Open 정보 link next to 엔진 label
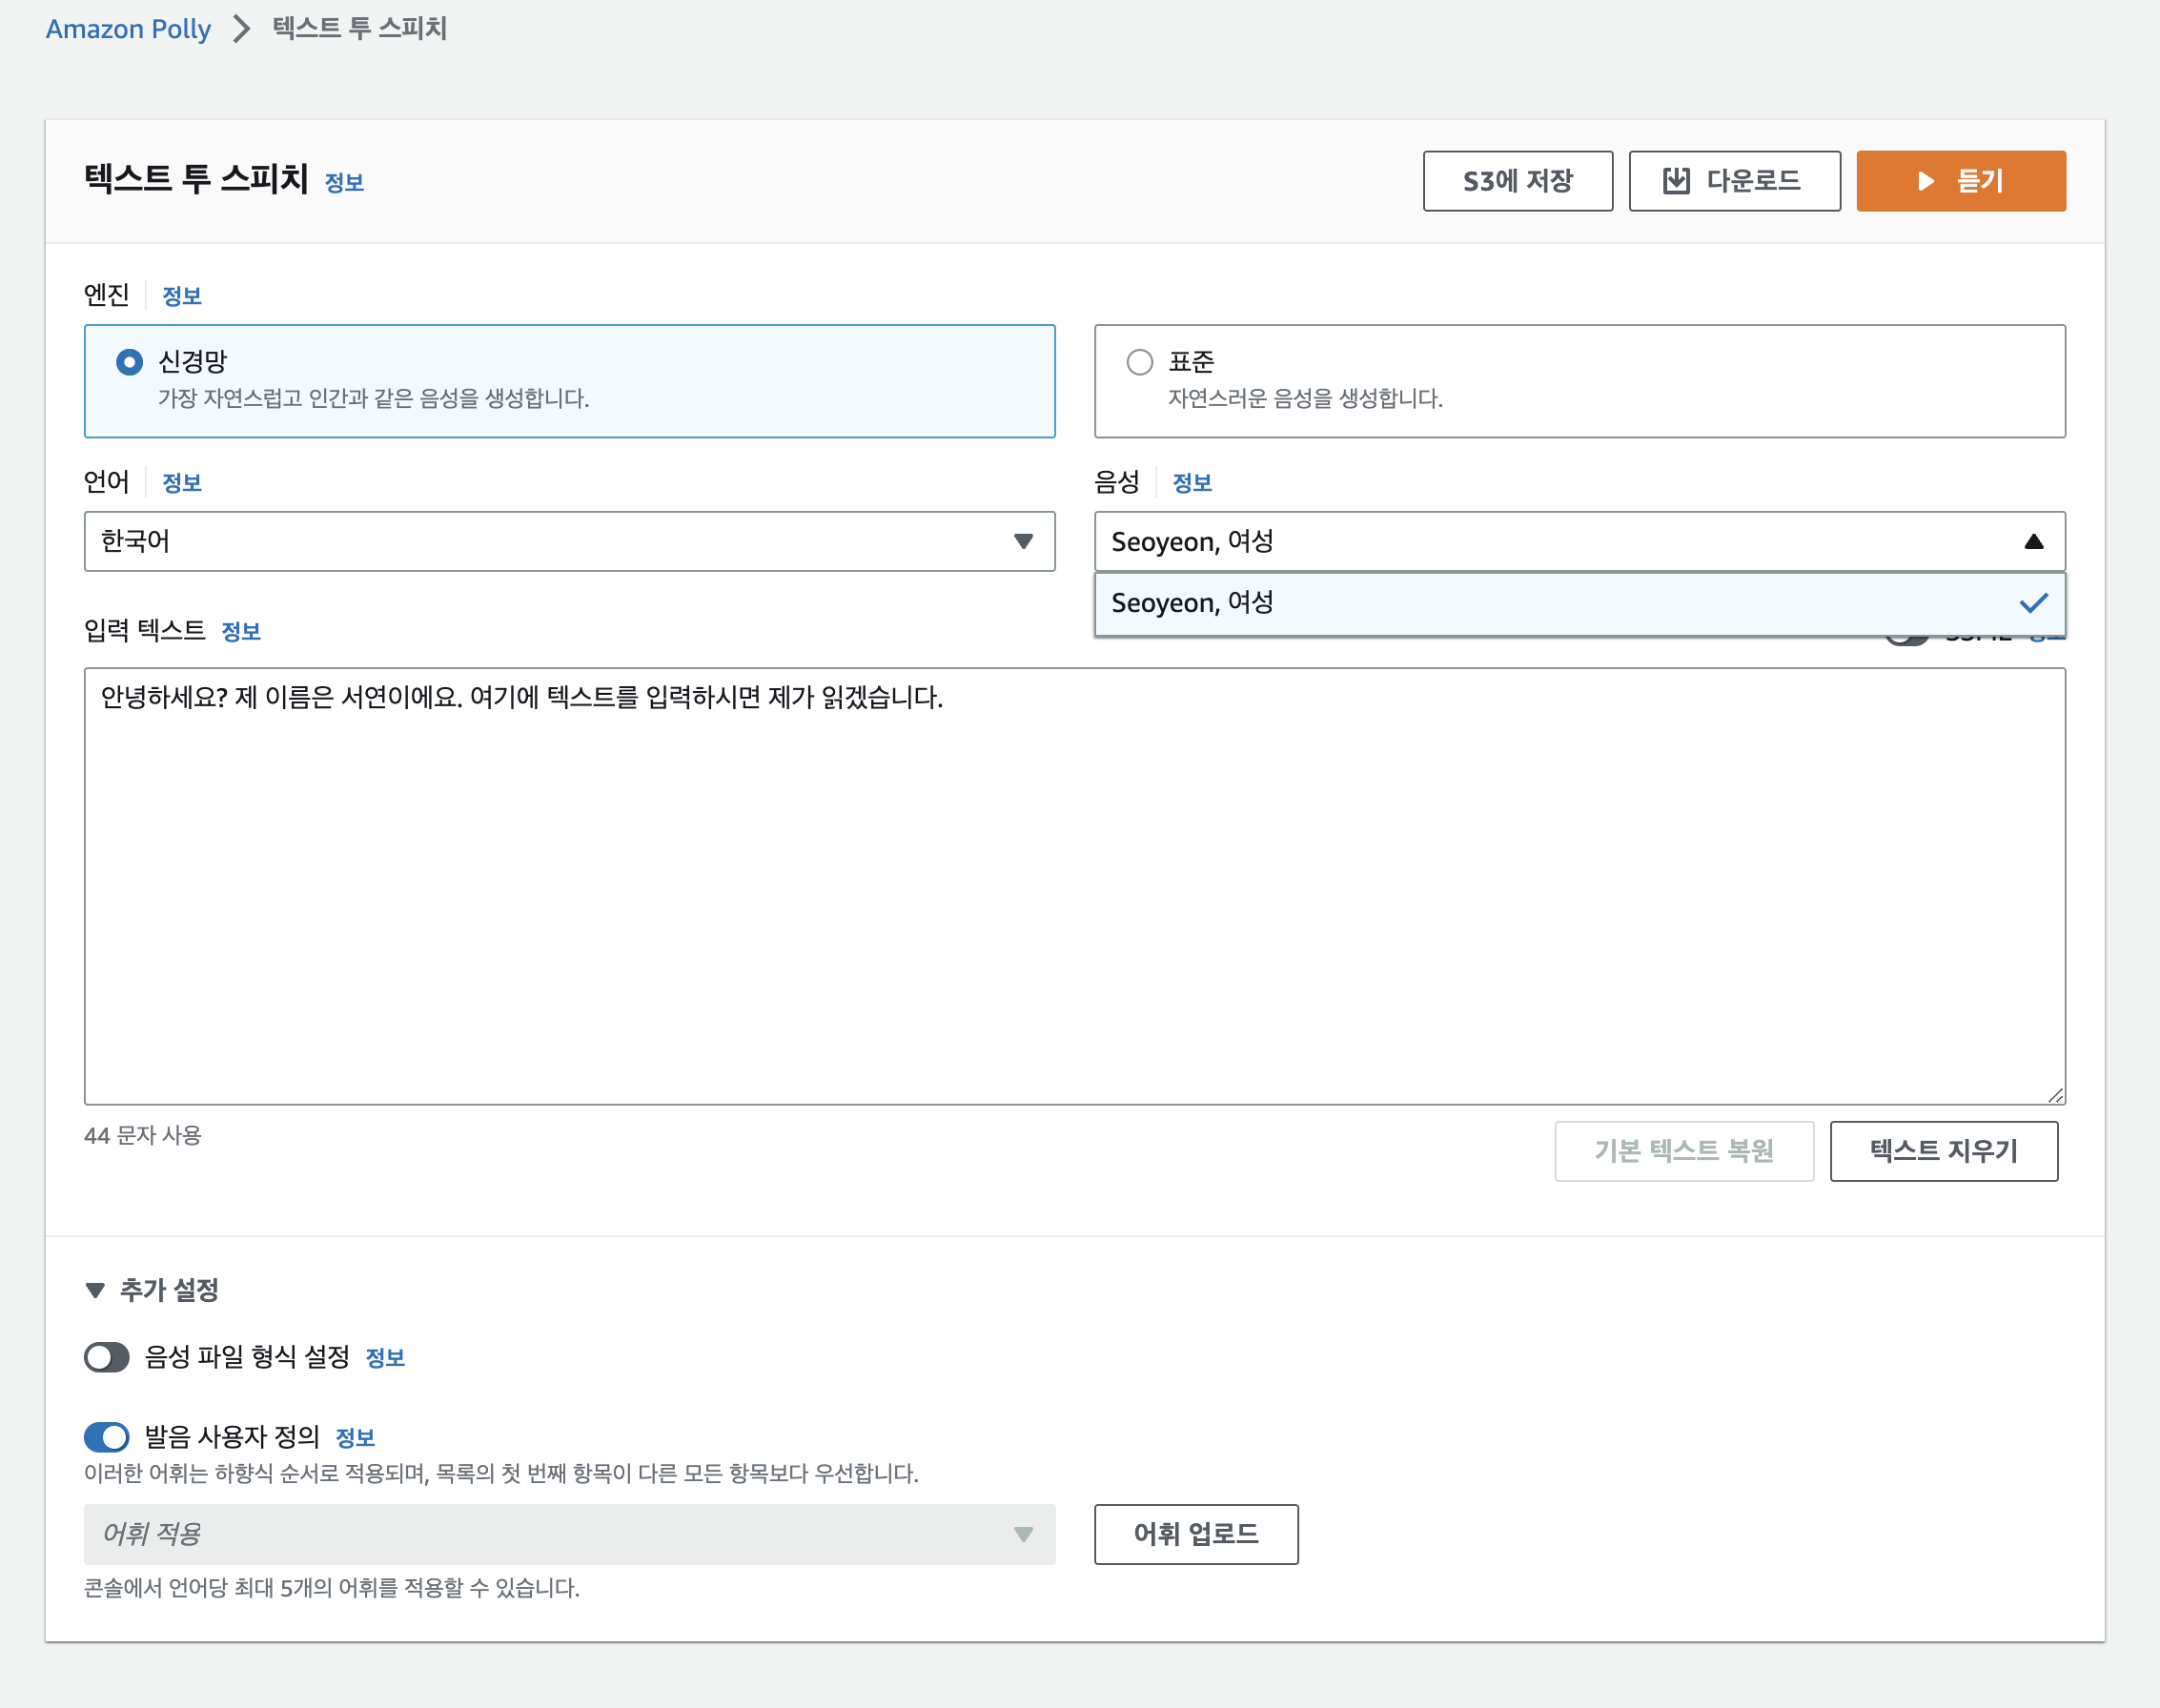 click(182, 296)
